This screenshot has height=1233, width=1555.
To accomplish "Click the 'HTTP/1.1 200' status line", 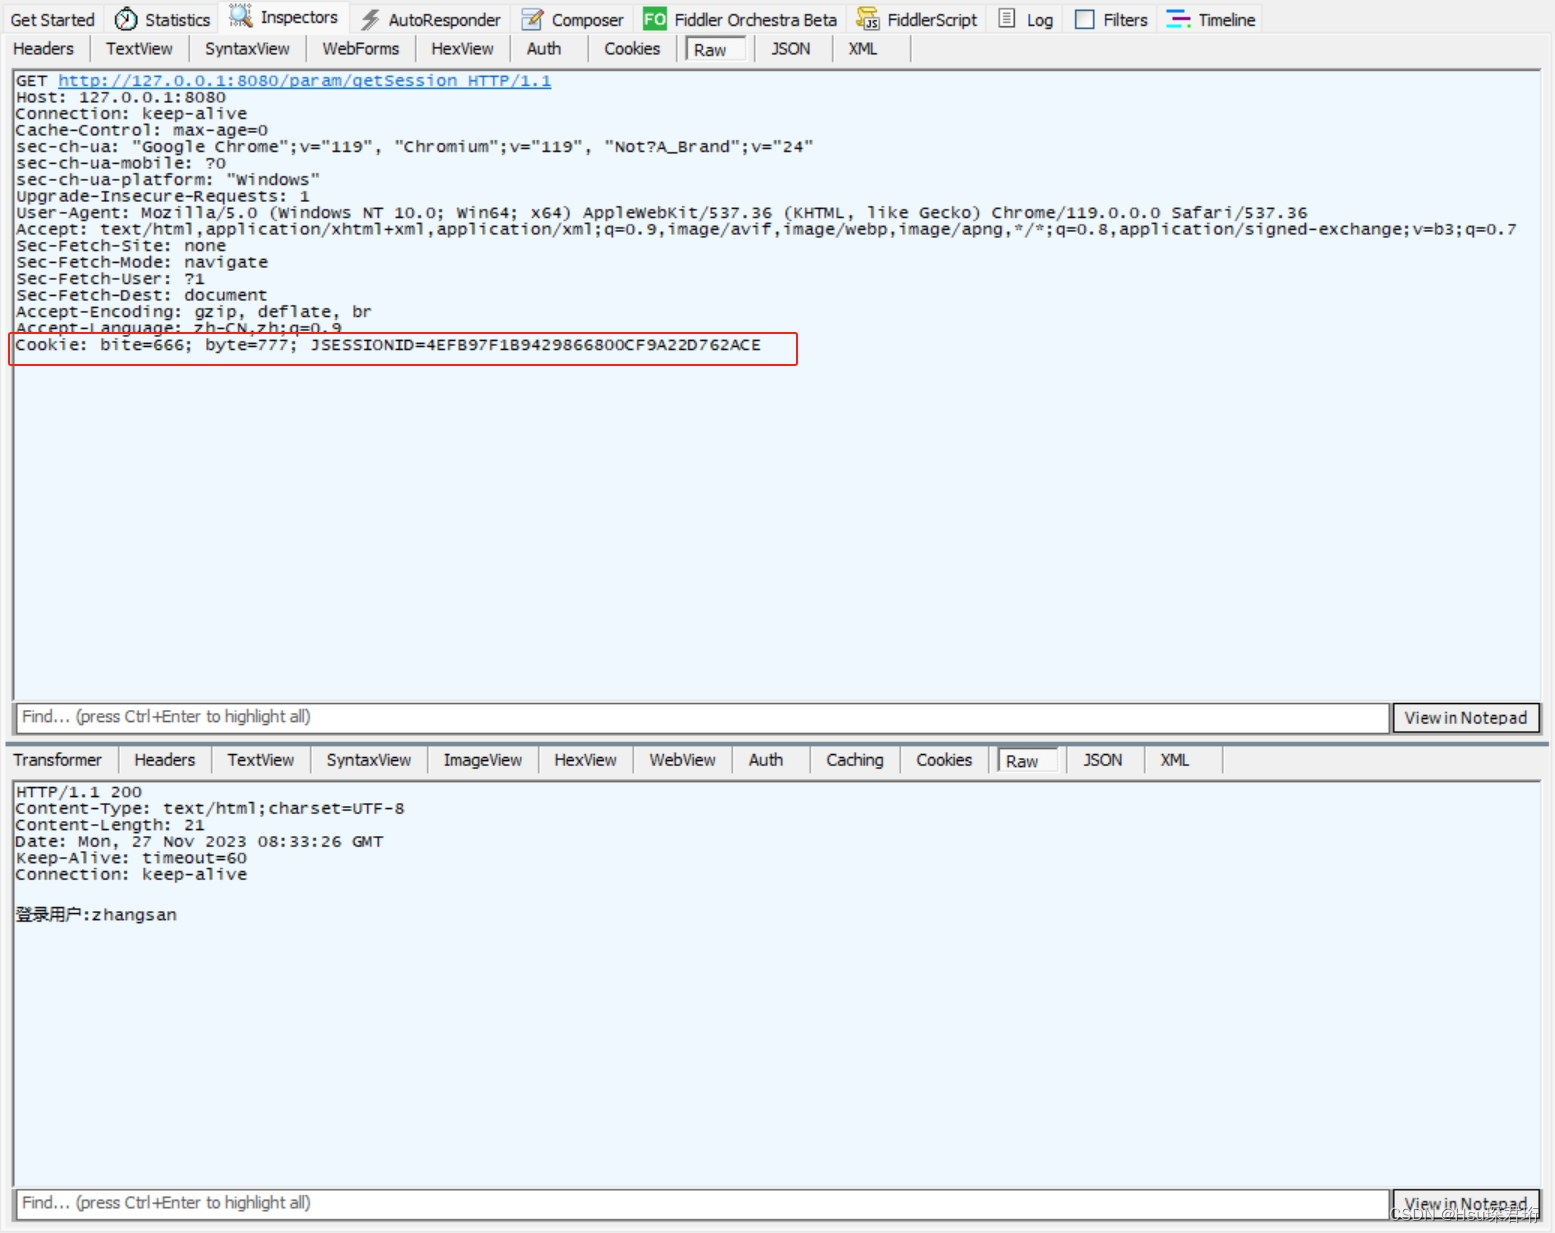I will pyautogui.click(x=78, y=792).
